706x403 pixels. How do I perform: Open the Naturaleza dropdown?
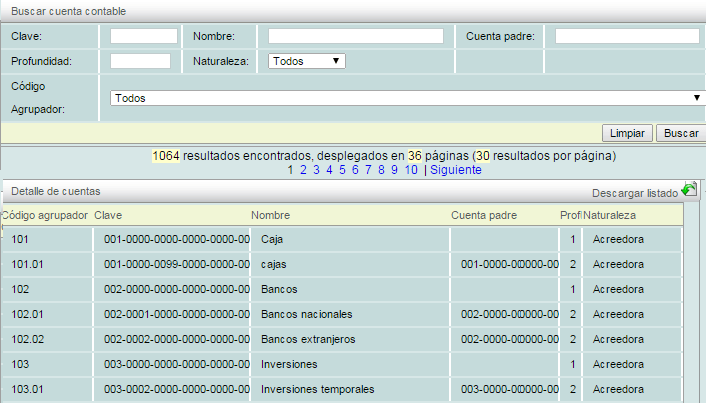pyautogui.click(x=306, y=61)
